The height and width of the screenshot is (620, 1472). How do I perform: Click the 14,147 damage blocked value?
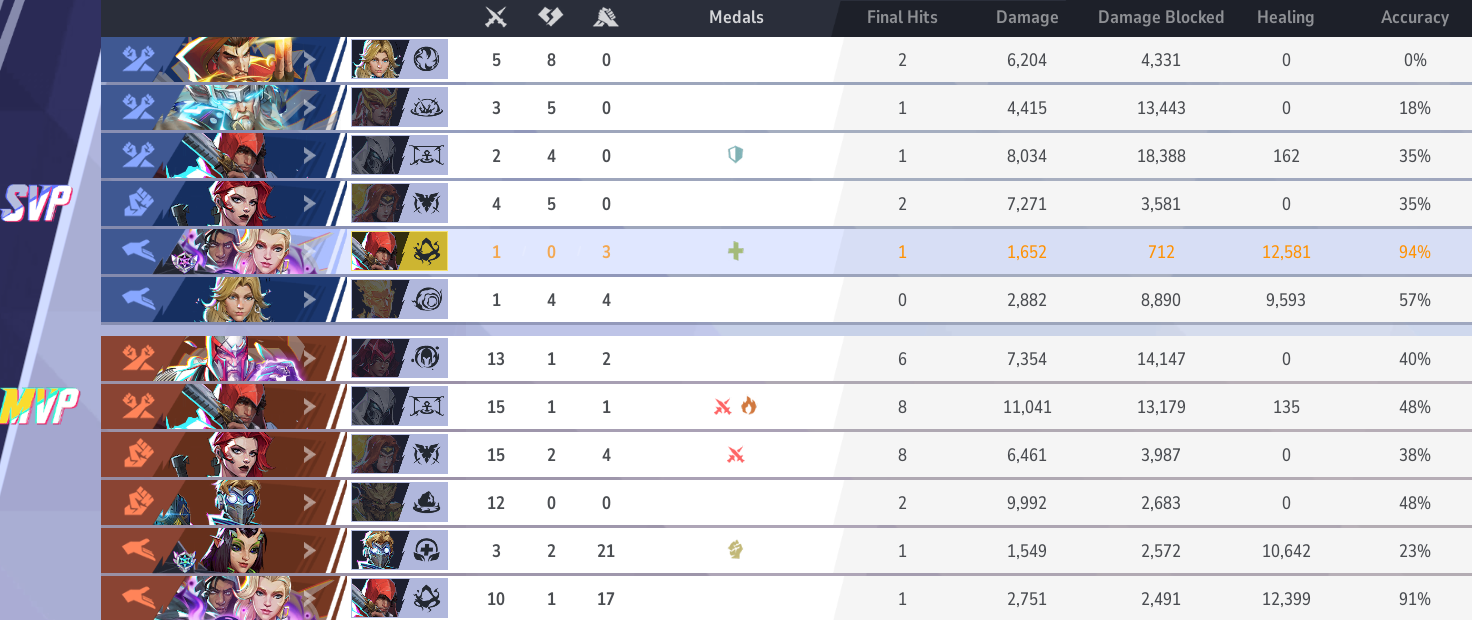[x=1160, y=359]
